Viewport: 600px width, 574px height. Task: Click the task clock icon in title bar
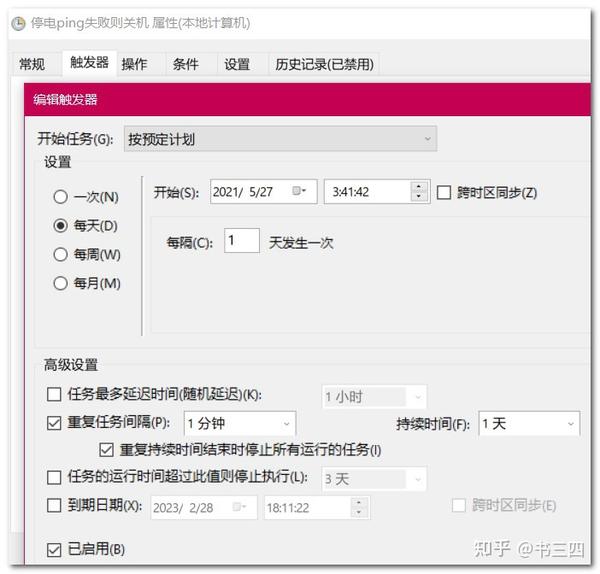click(18, 24)
